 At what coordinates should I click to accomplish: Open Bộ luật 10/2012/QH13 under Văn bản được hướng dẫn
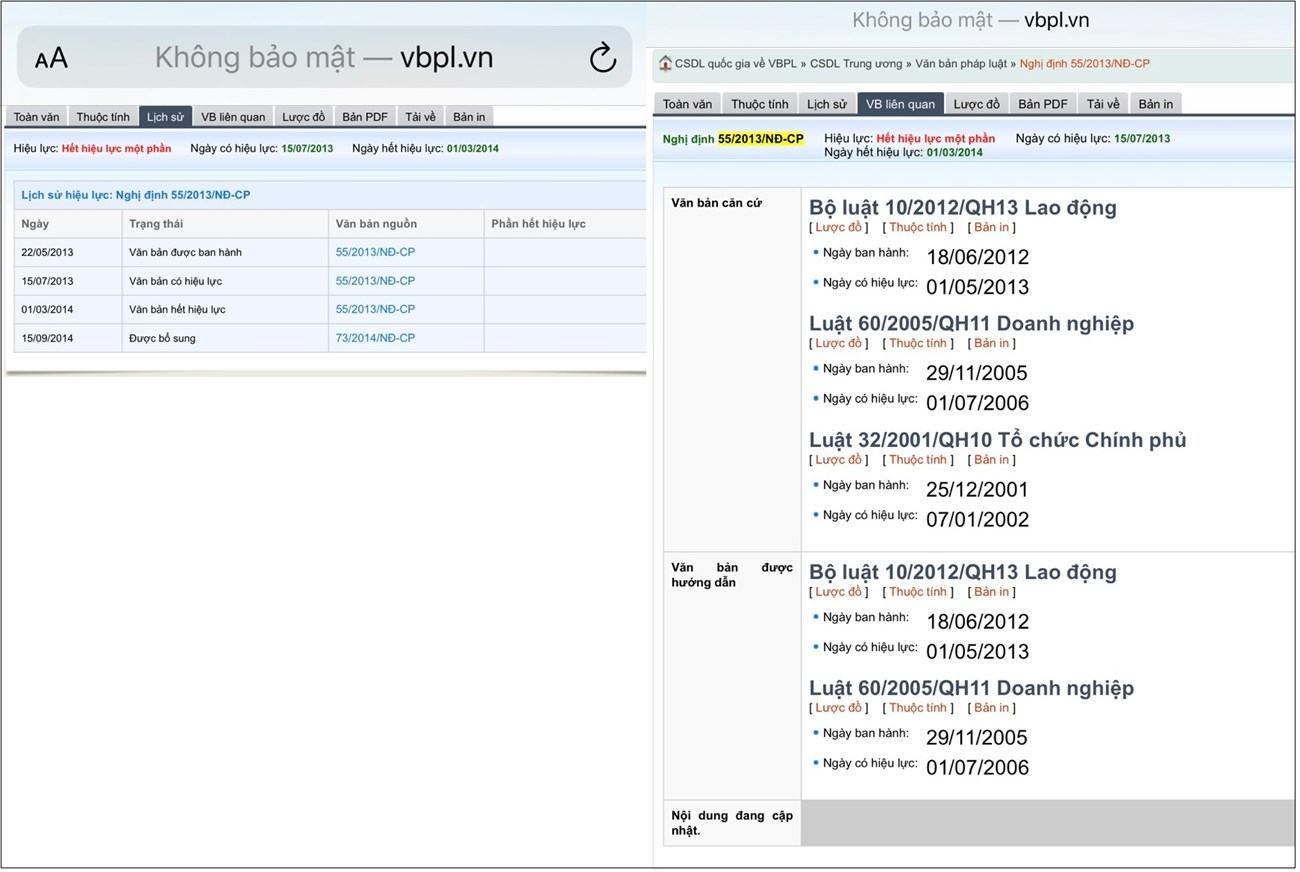pos(963,573)
